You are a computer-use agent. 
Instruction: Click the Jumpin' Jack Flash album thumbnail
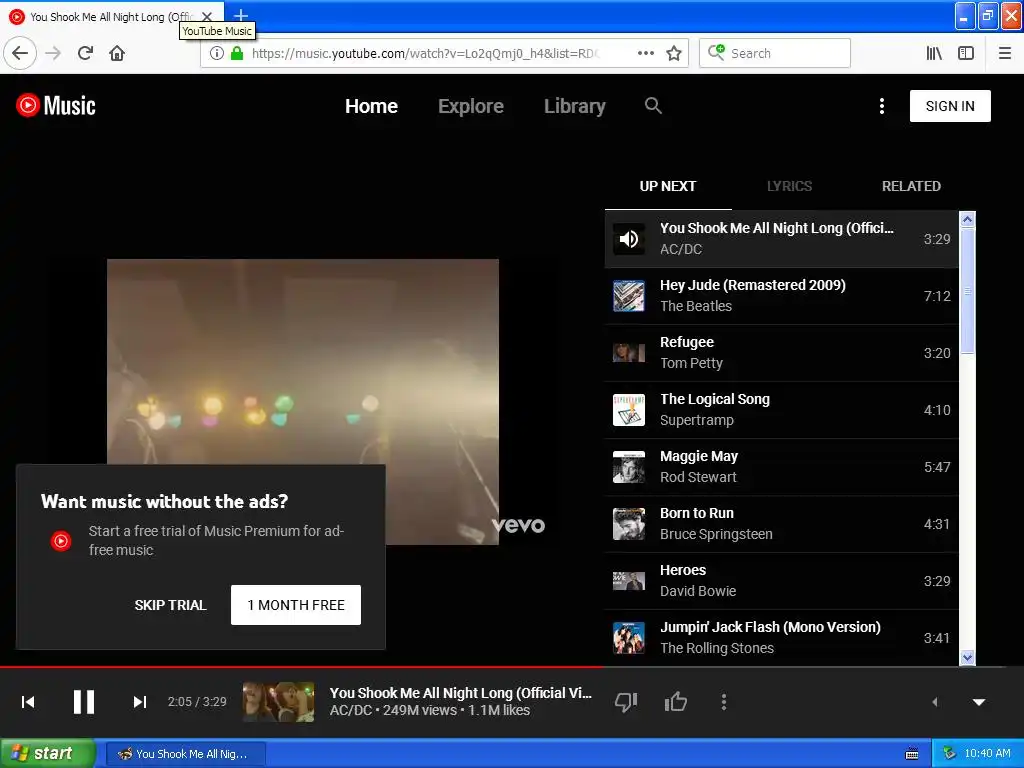(629, 638)
